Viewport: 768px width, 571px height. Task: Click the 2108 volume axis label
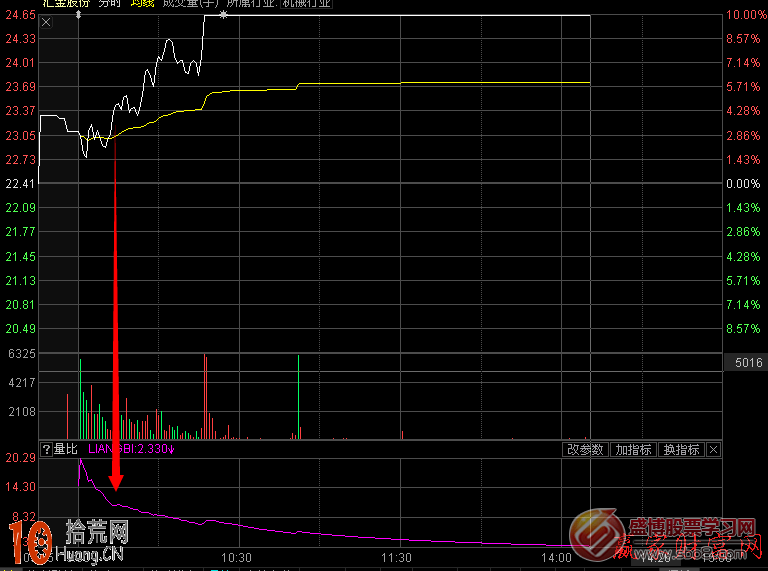point(22,412)
